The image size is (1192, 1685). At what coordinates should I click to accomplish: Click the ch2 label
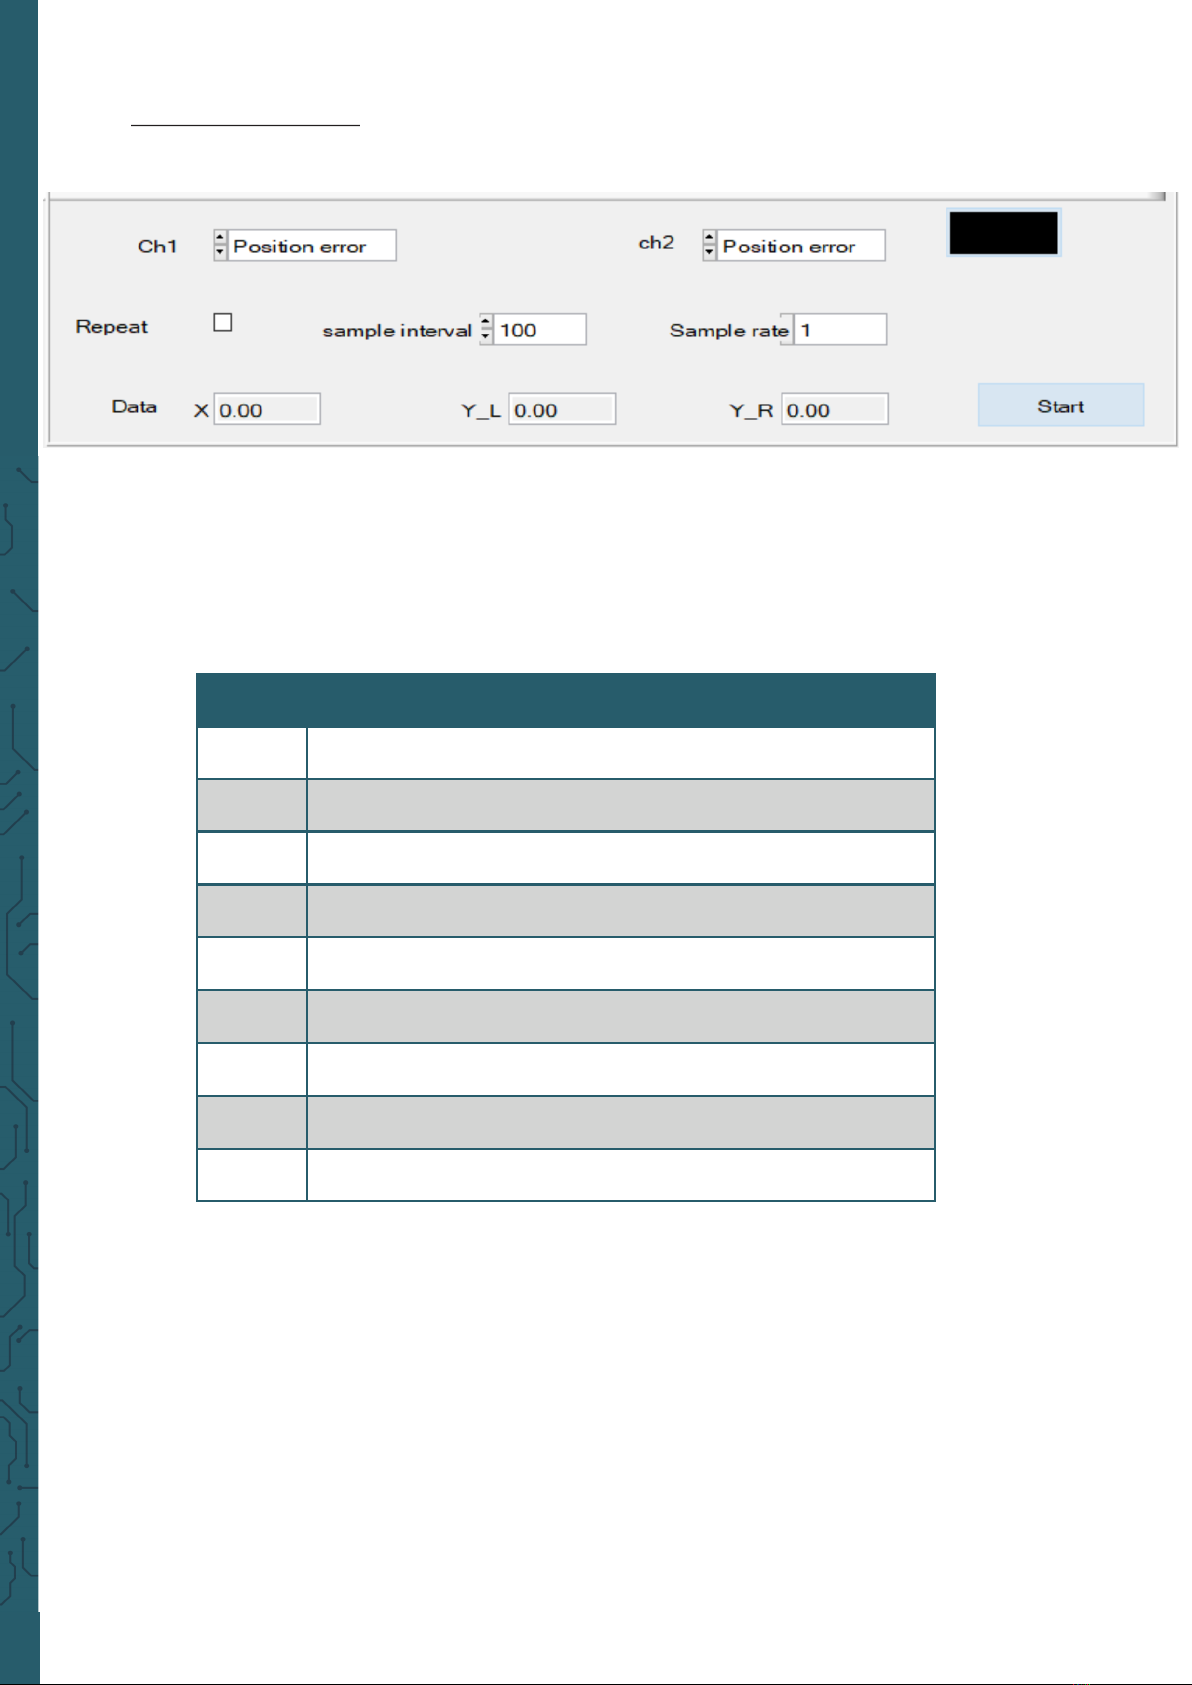(656, 243)
